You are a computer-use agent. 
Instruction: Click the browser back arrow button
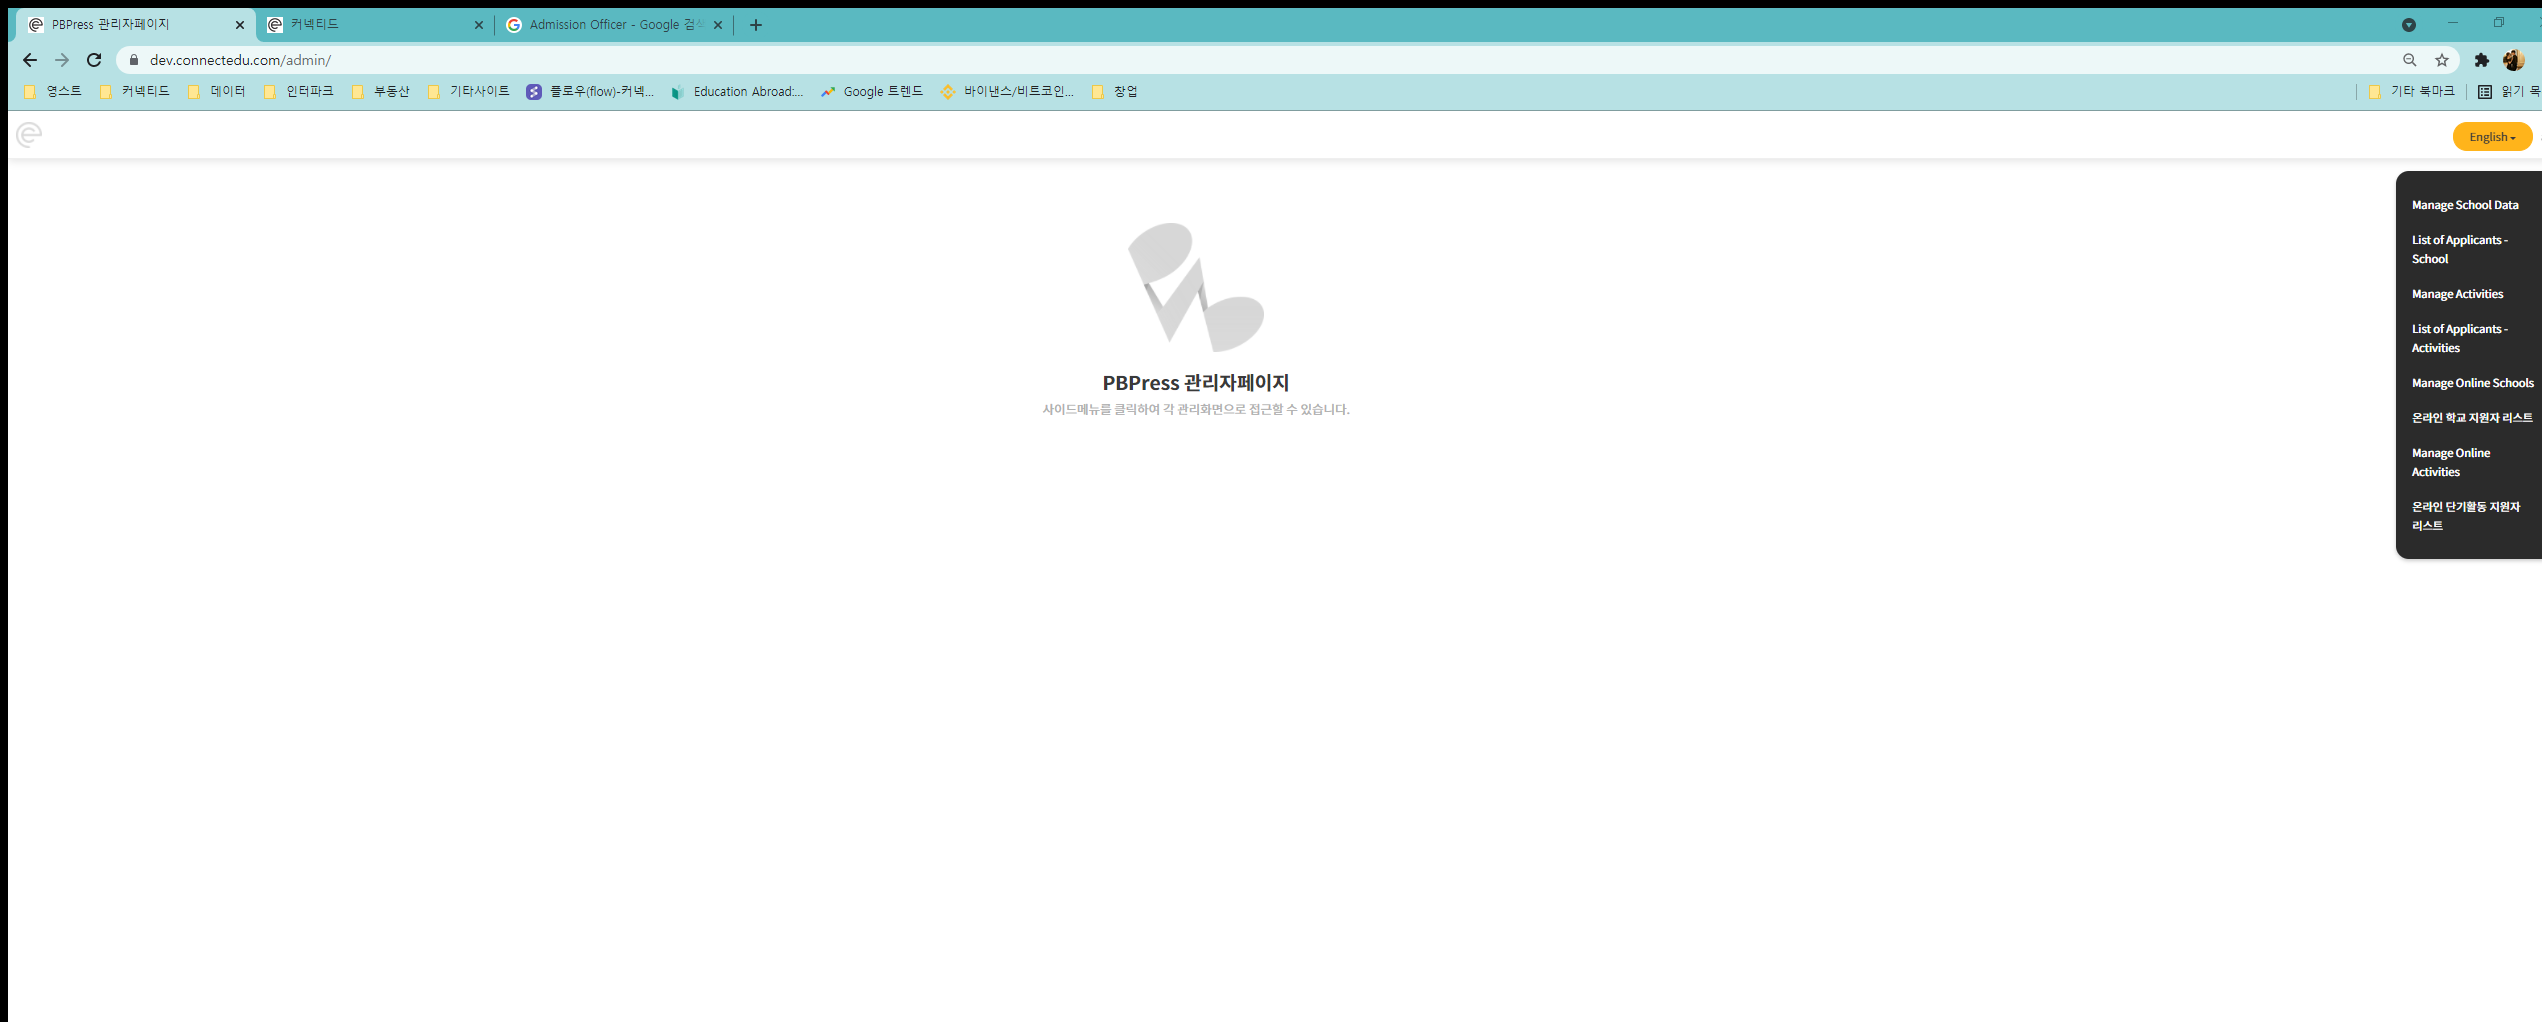[30, 60]
